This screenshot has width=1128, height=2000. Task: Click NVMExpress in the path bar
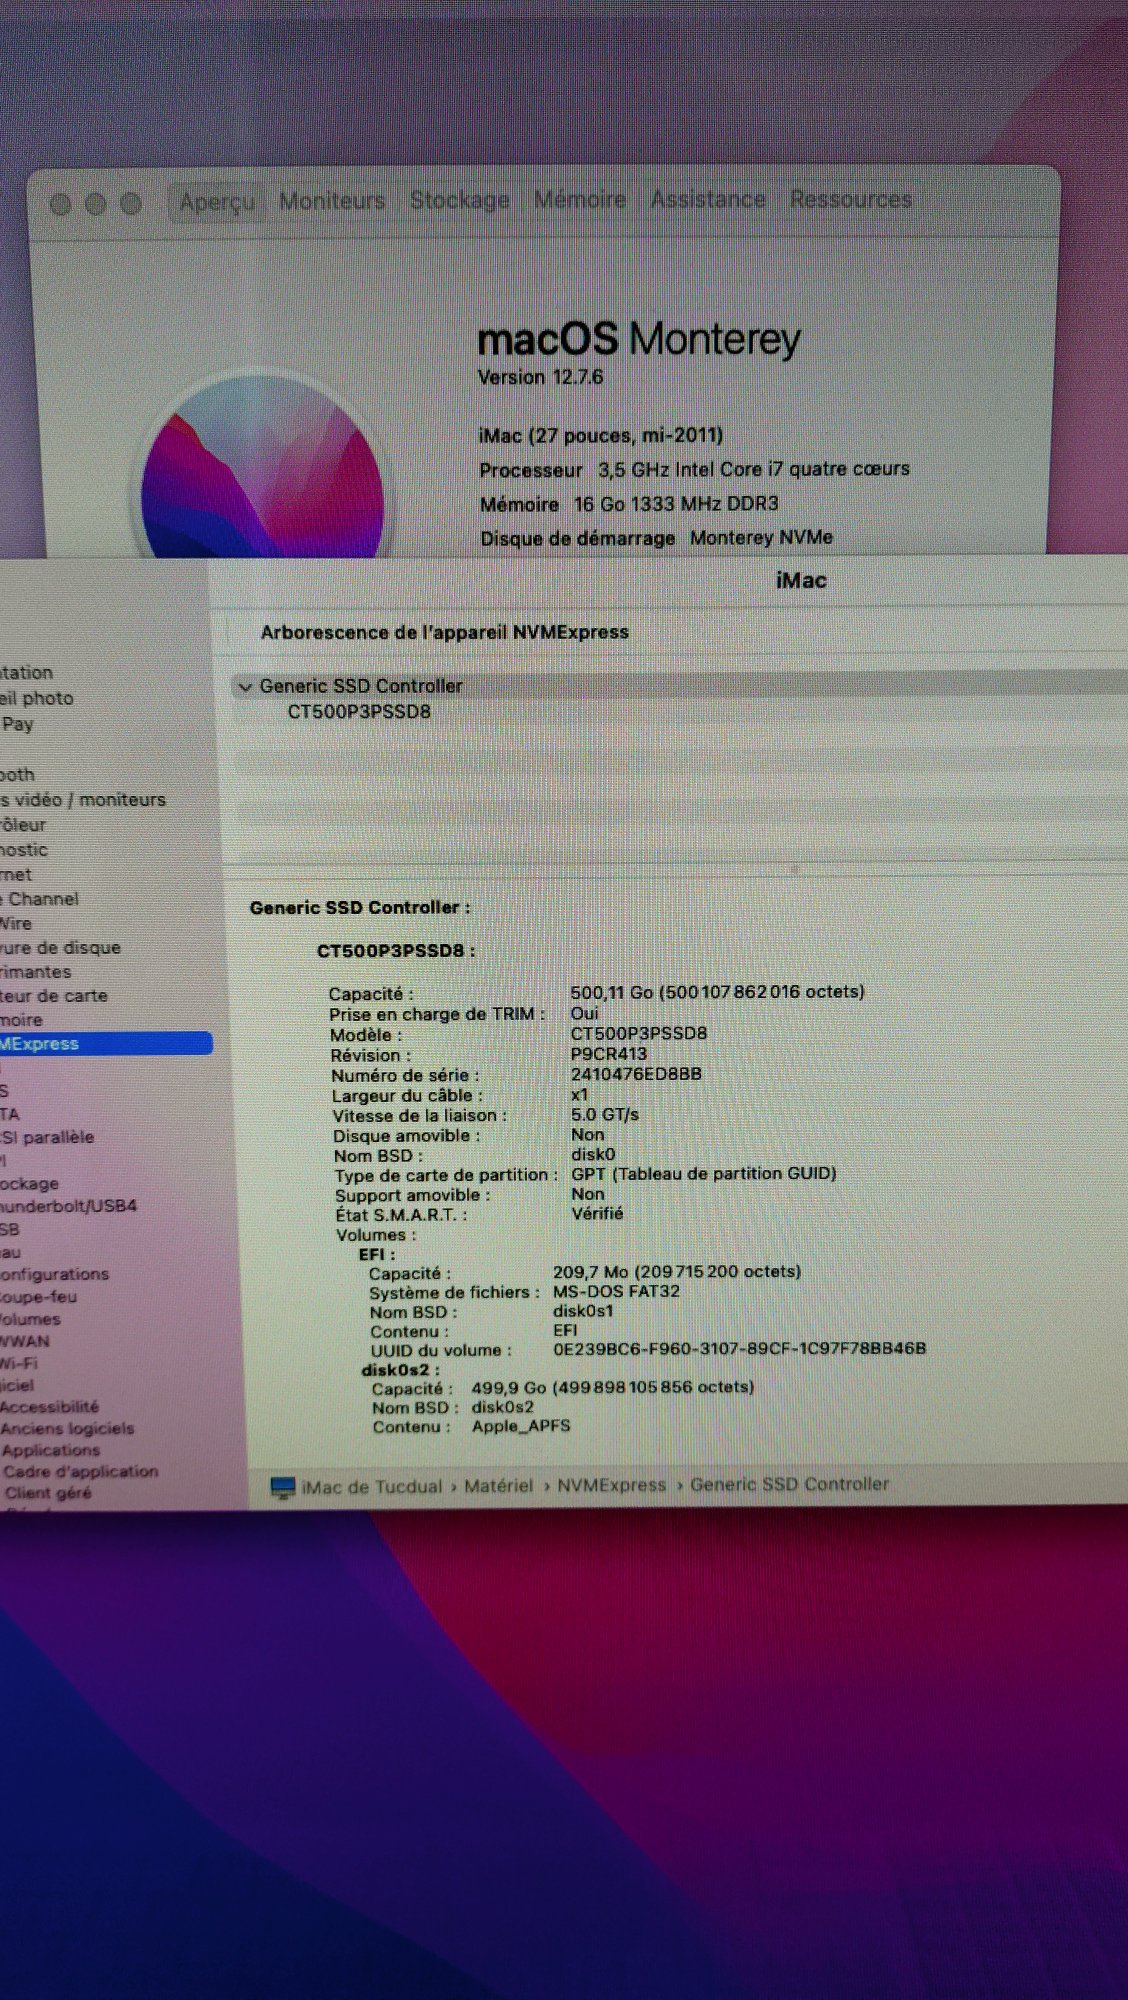pyautogui.click(x=611, y=1485)
